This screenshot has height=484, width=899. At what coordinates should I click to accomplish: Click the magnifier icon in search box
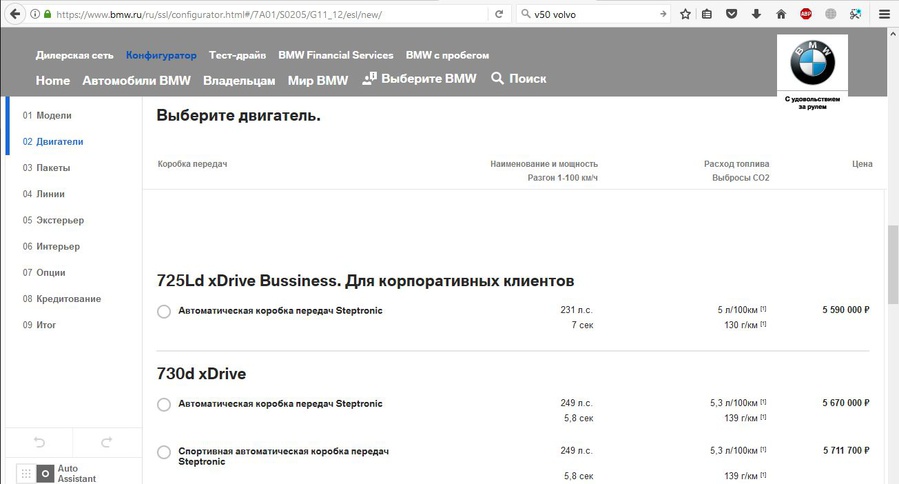(x=525, y=14)
